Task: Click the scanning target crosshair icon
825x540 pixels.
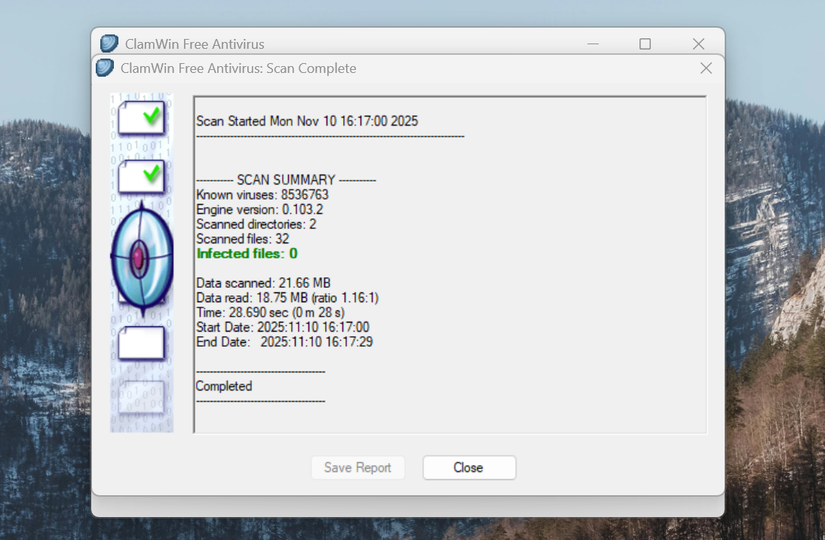Action: (142, 258)
